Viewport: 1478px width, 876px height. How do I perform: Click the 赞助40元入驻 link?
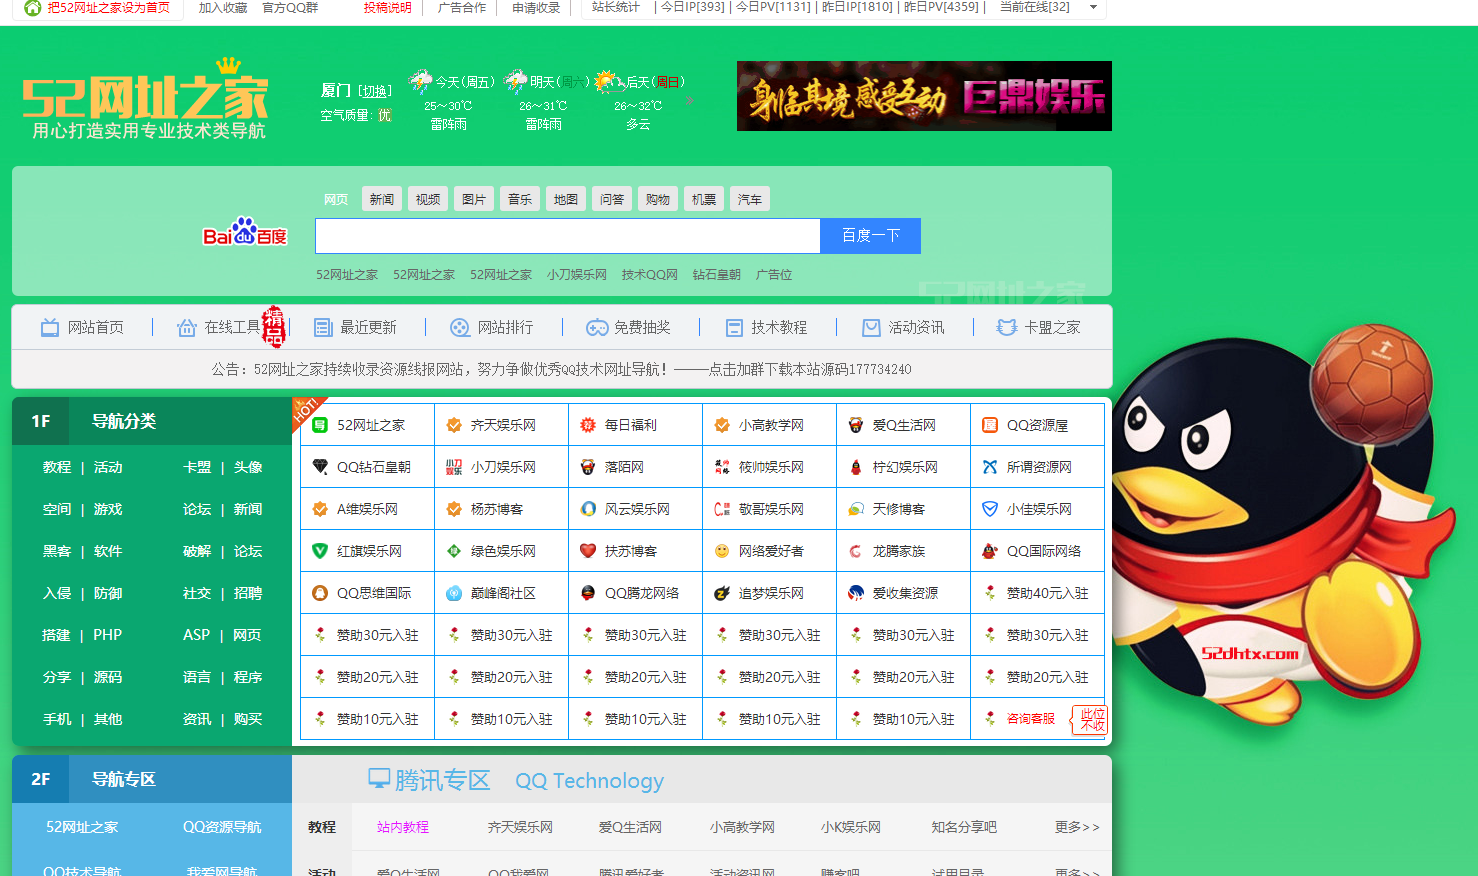pyautogui.click(x=1048, y=593)
